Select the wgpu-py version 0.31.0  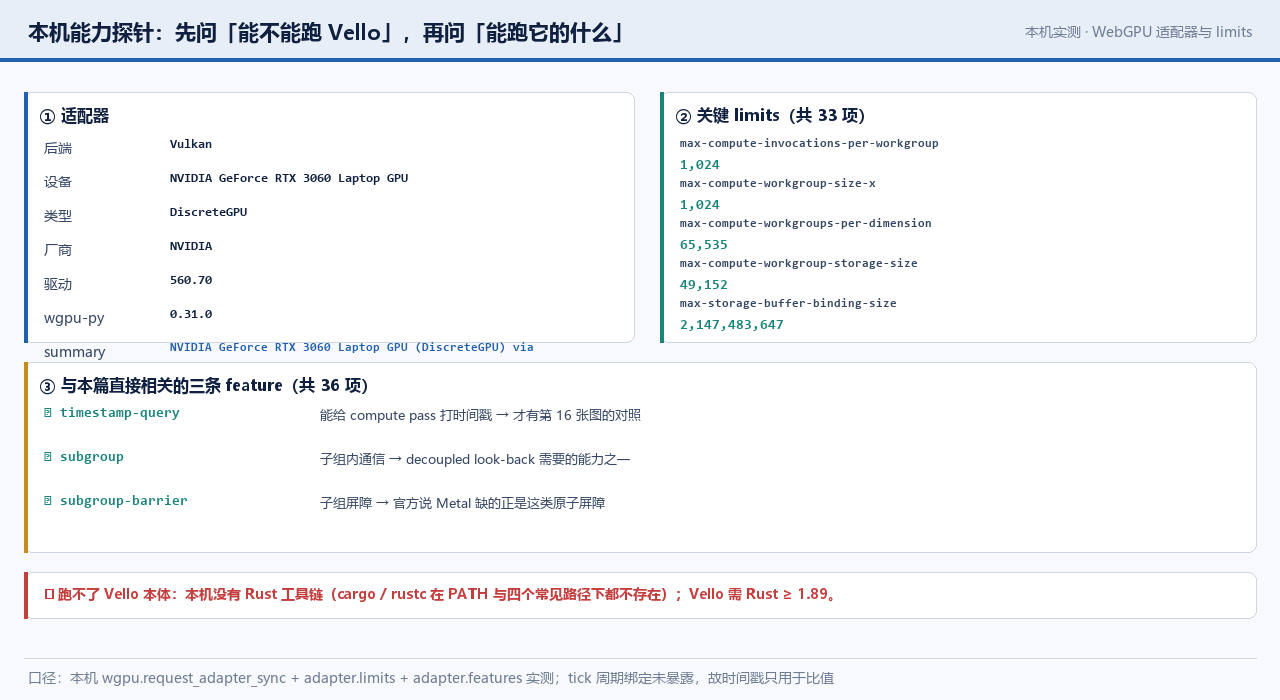pyautogui.click(x=191, y=314)
